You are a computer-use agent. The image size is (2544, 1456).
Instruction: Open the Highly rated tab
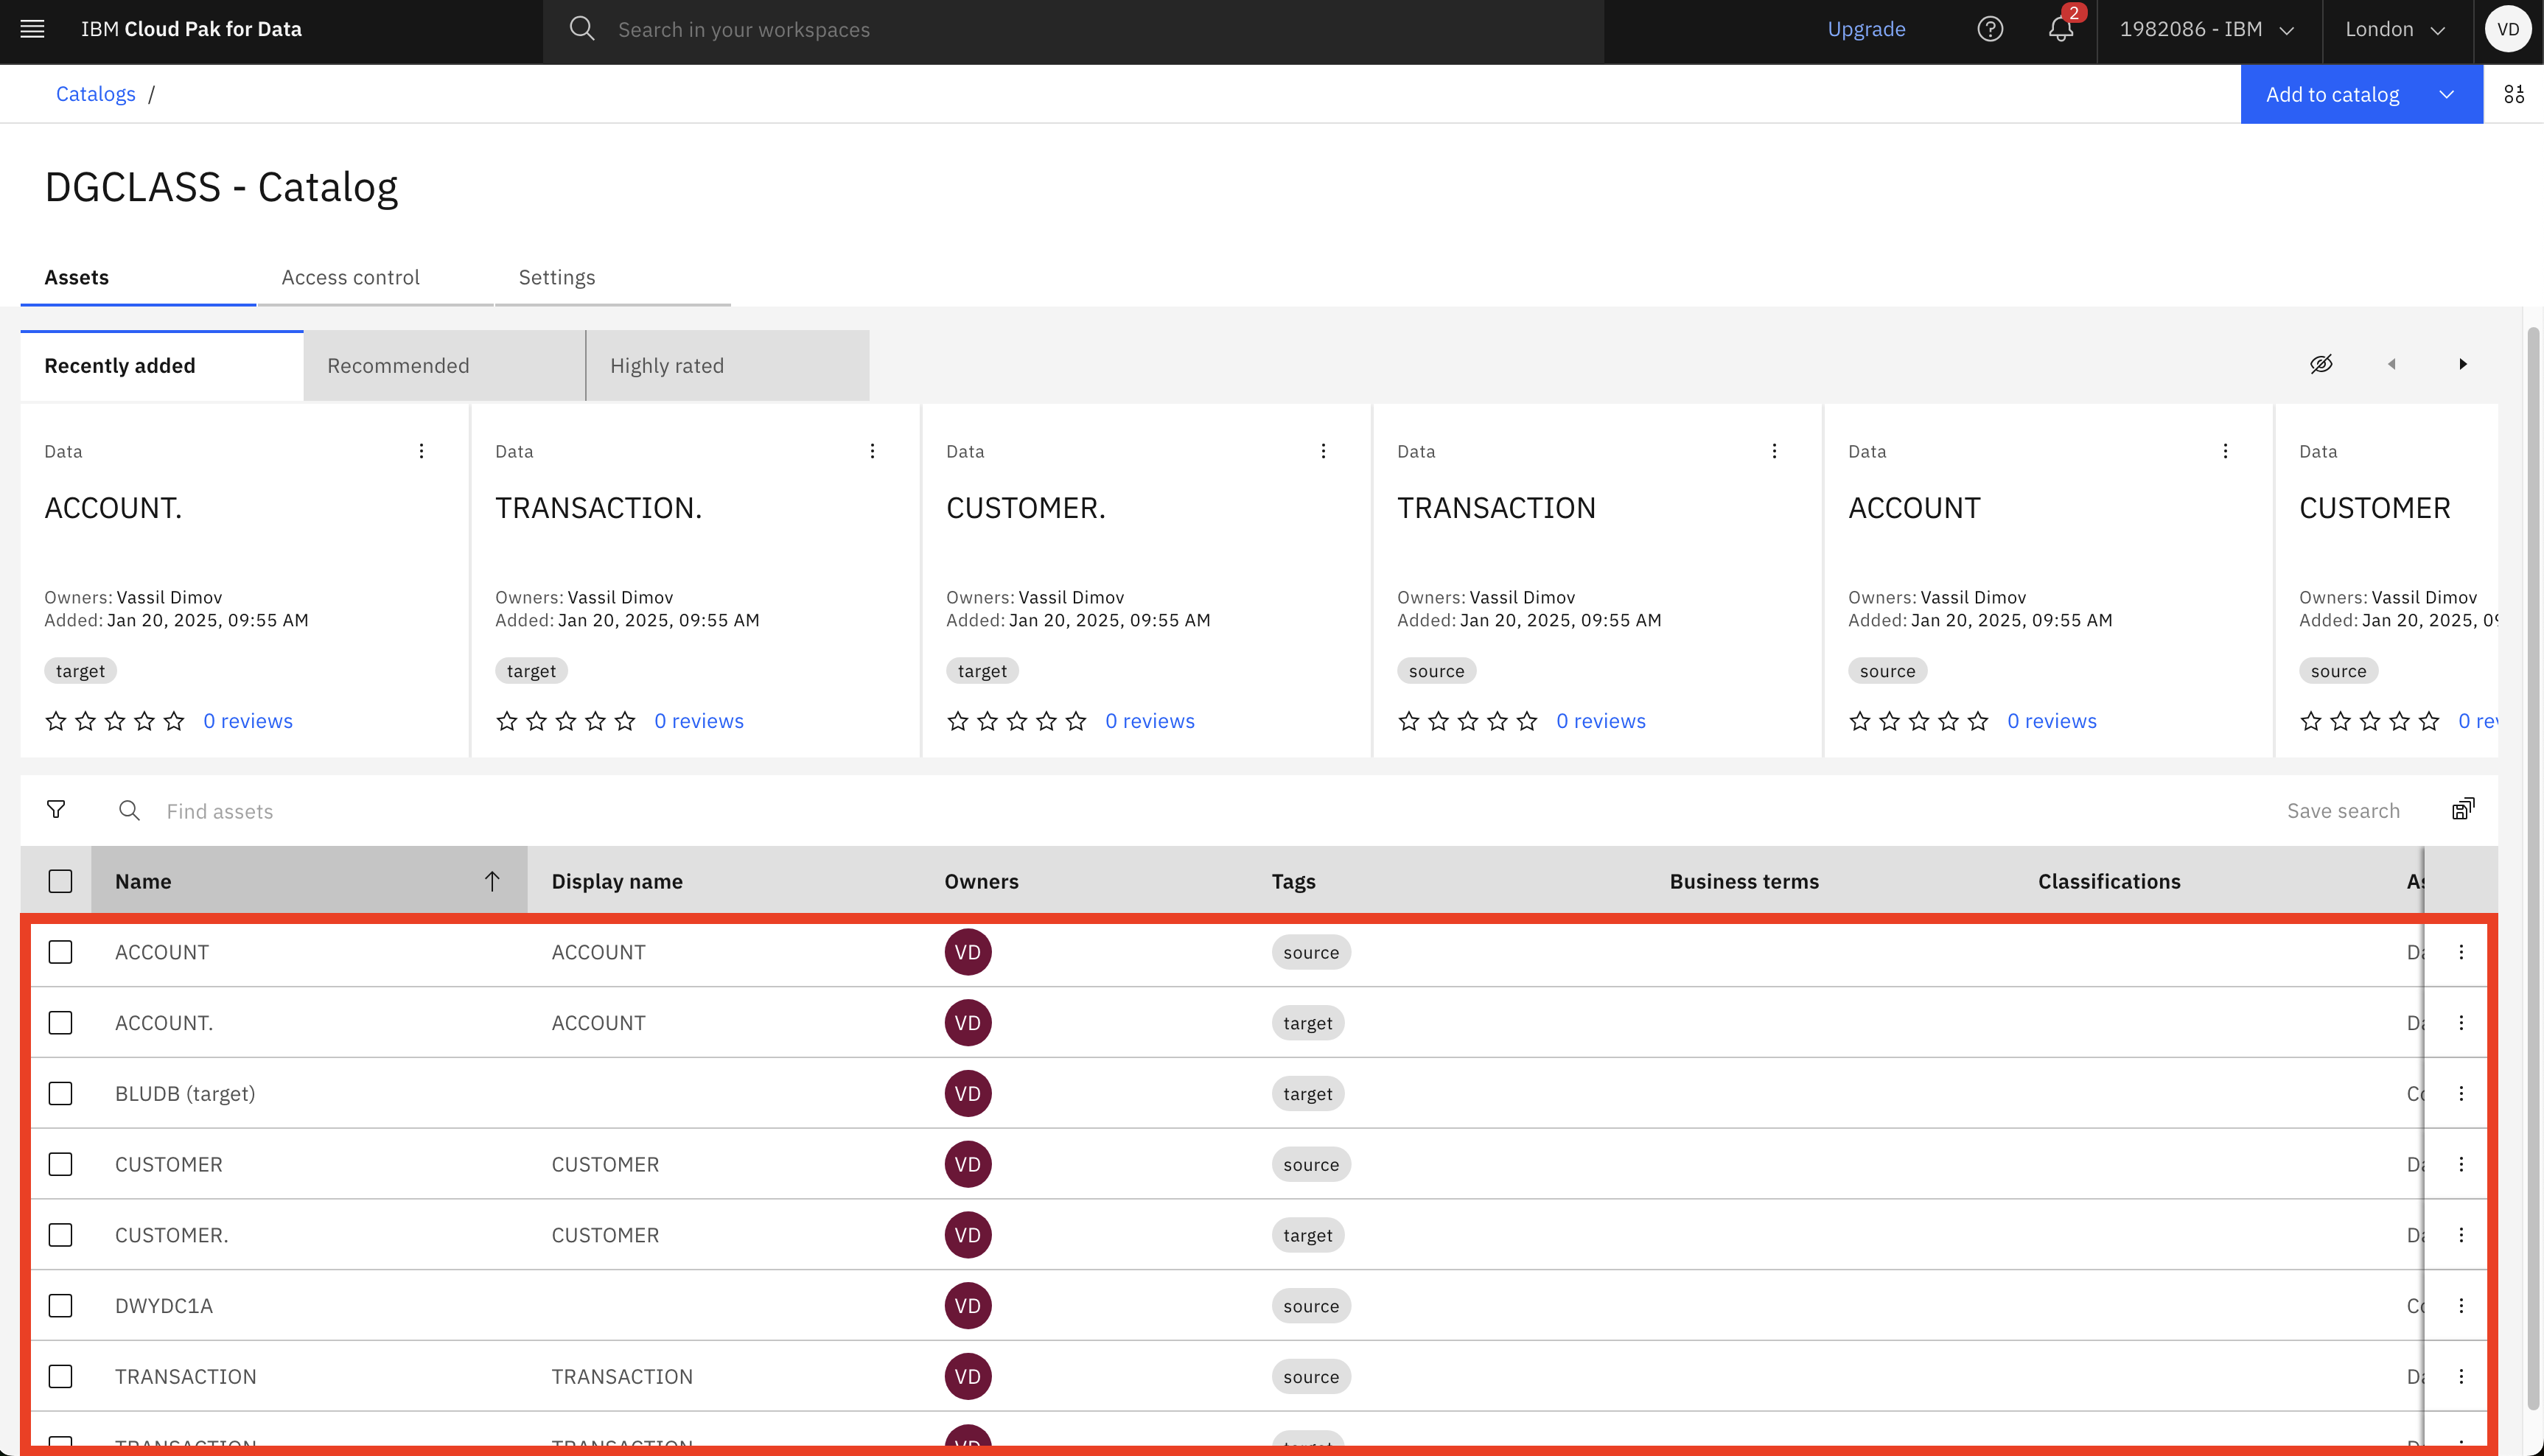click(667, 365)
